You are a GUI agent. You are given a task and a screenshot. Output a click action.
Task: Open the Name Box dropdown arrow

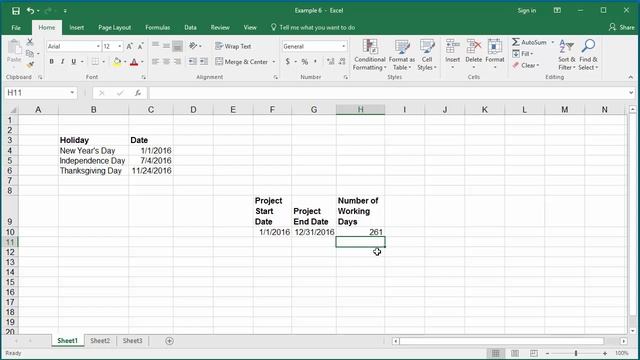click(x=72, y=93)
